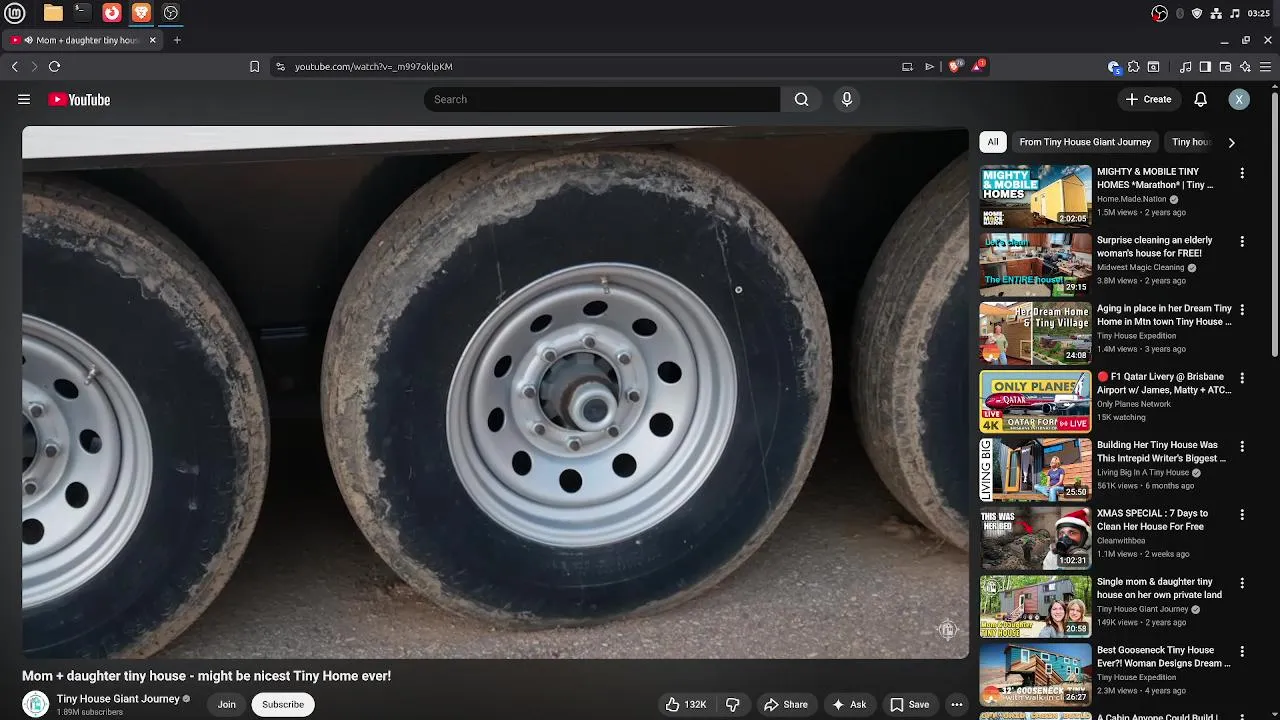Open MIGHTY & MOBILE TINY HOMES thumbnail
1280x720 pixels.
point(1035,196)
